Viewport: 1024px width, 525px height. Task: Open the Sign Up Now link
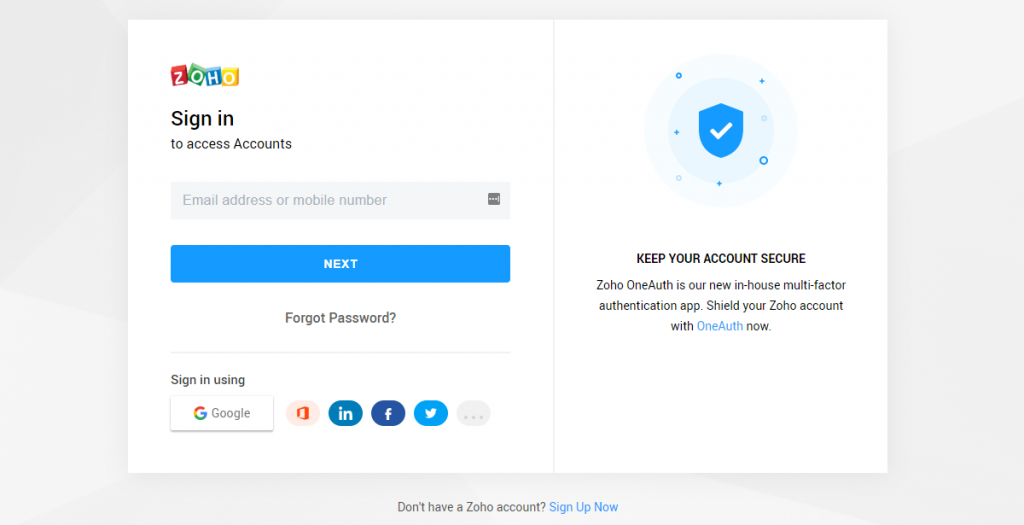coord(583,507)
